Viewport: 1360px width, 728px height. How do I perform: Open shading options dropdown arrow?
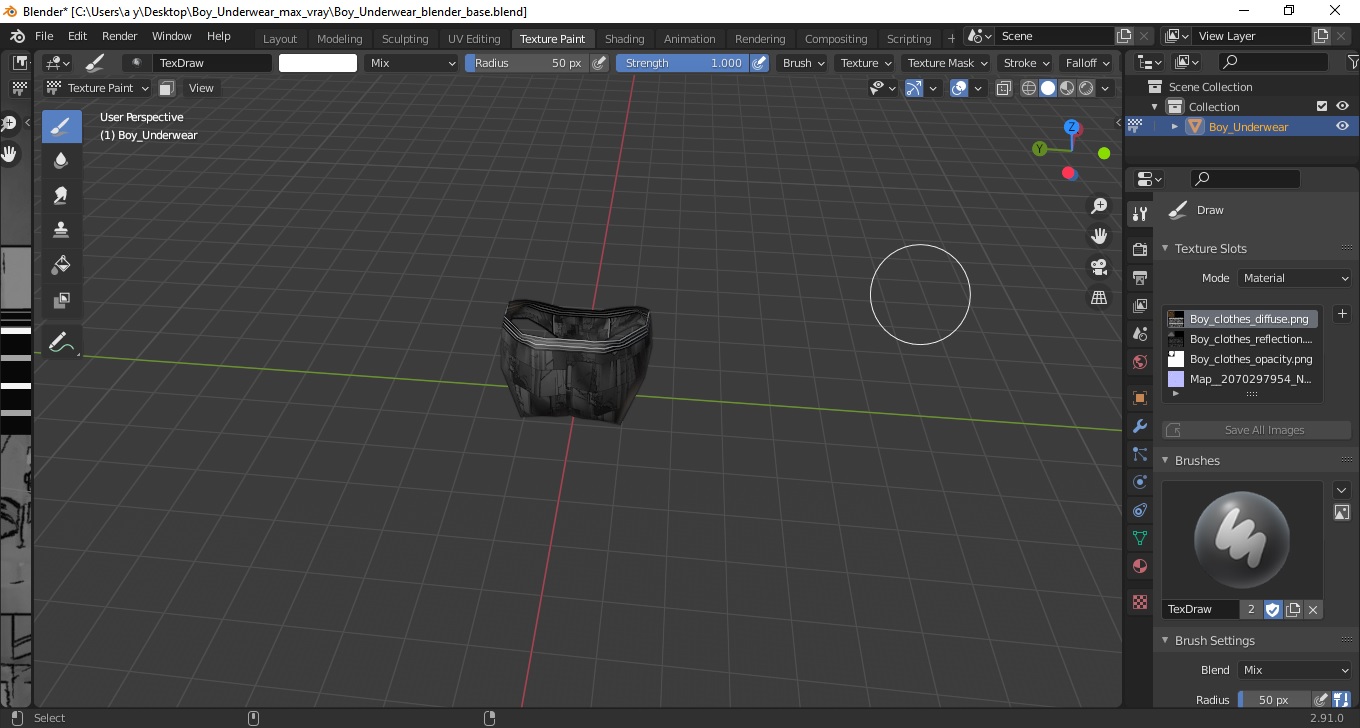click(1106, 88)
